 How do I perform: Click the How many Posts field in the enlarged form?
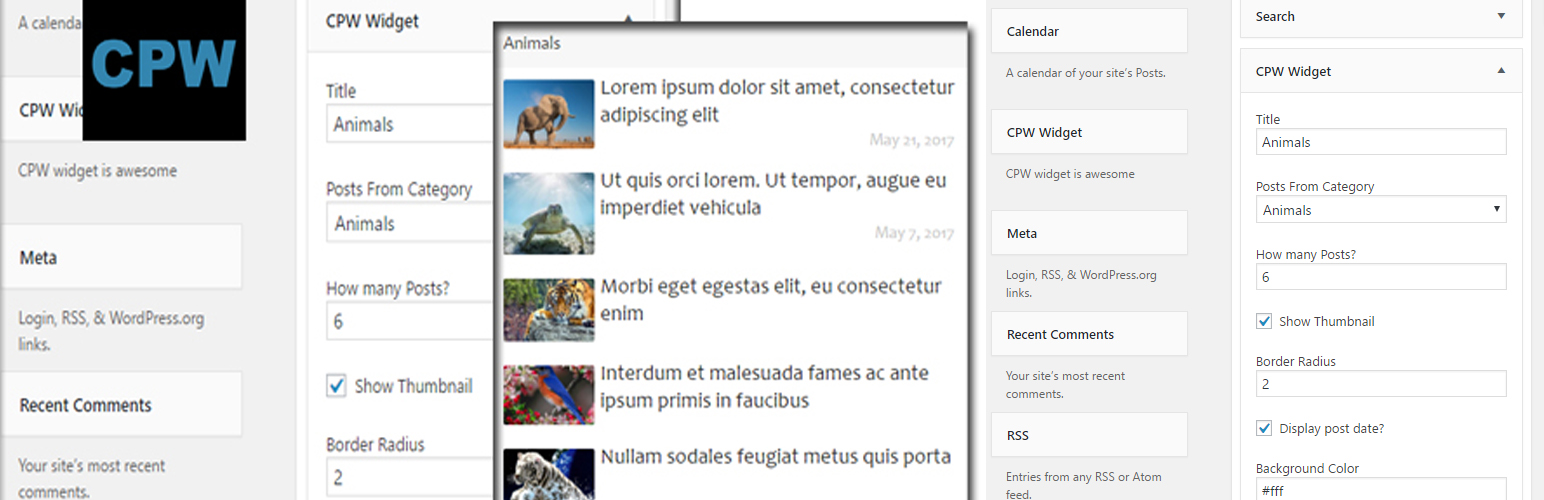[411, 322]
